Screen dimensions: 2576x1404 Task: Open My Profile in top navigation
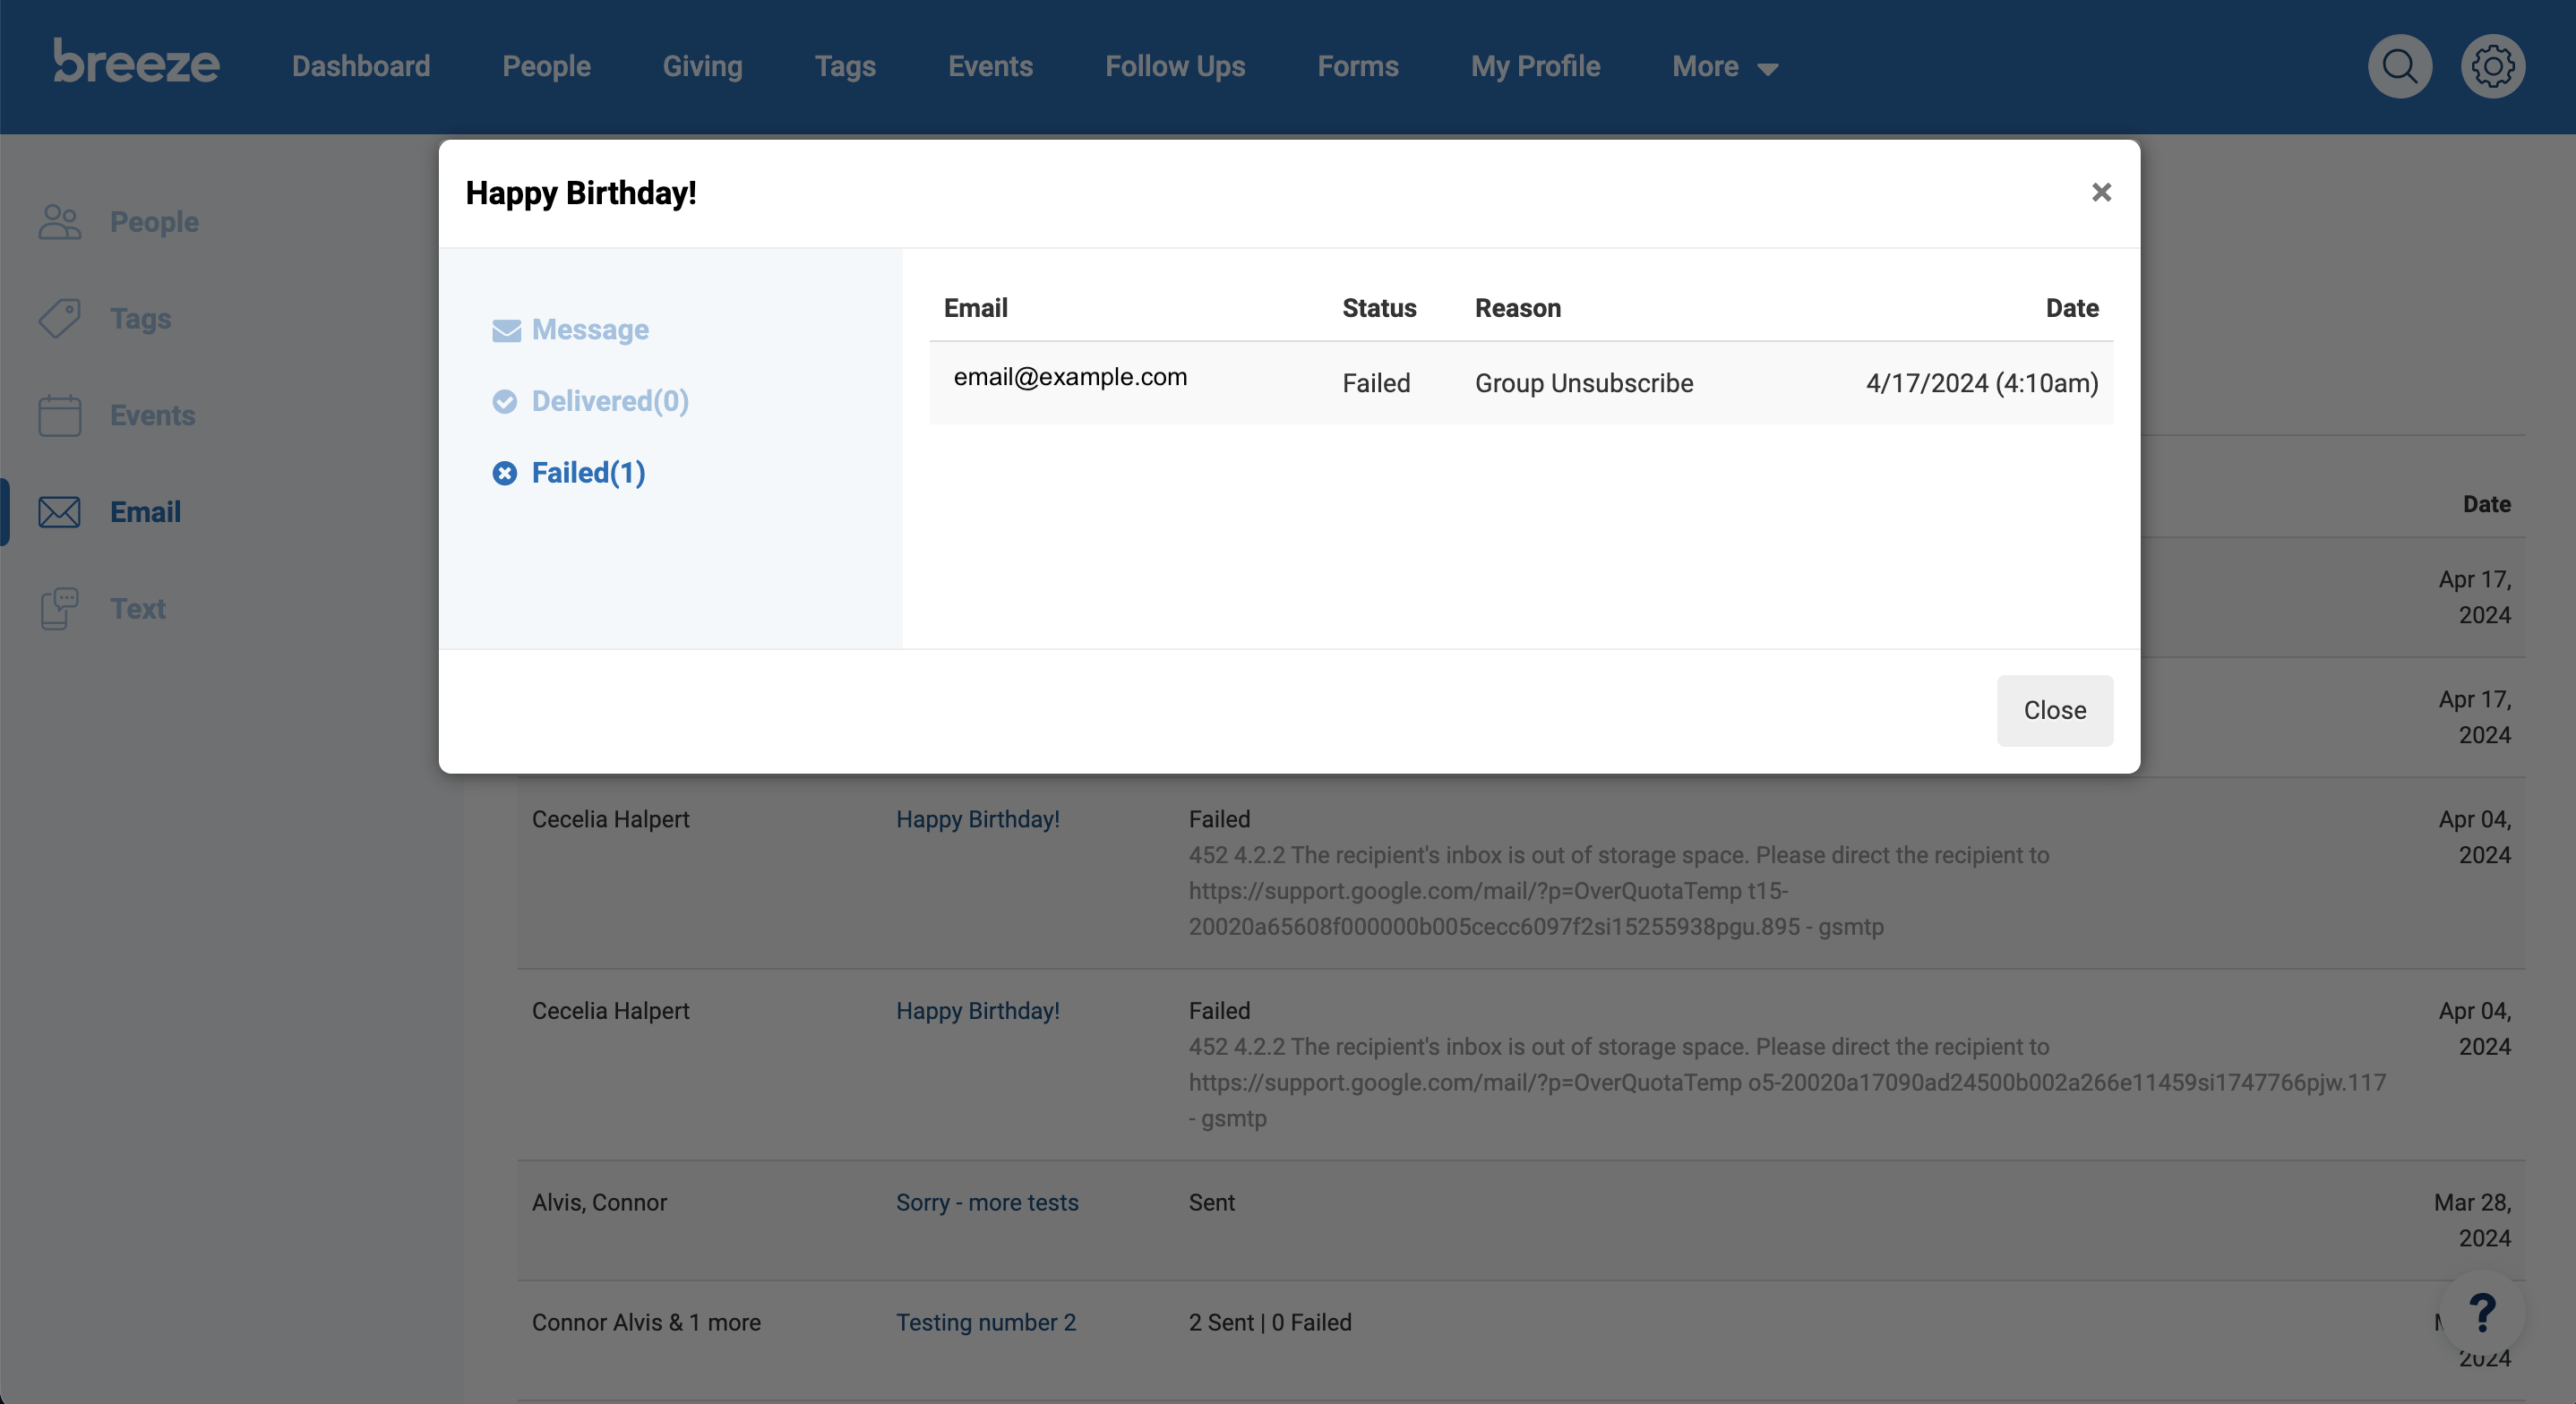[x=1535, y=66]
